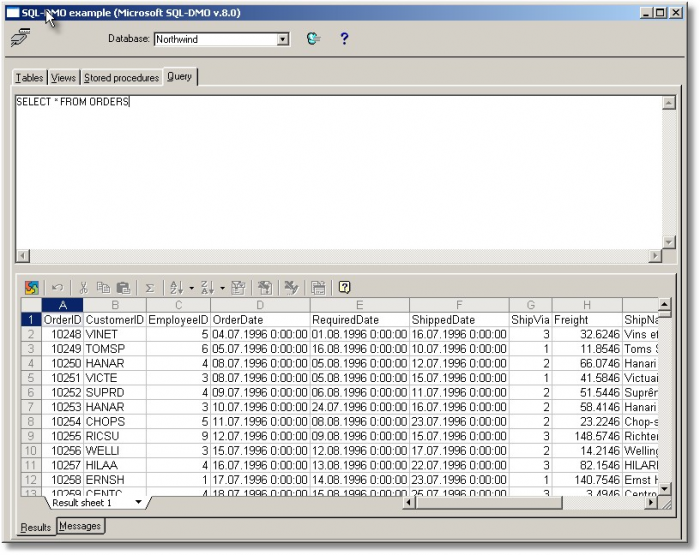Switch to the Tables tab
The height and width of the screenshot is (555, 700).
click(x=29, y=78)
